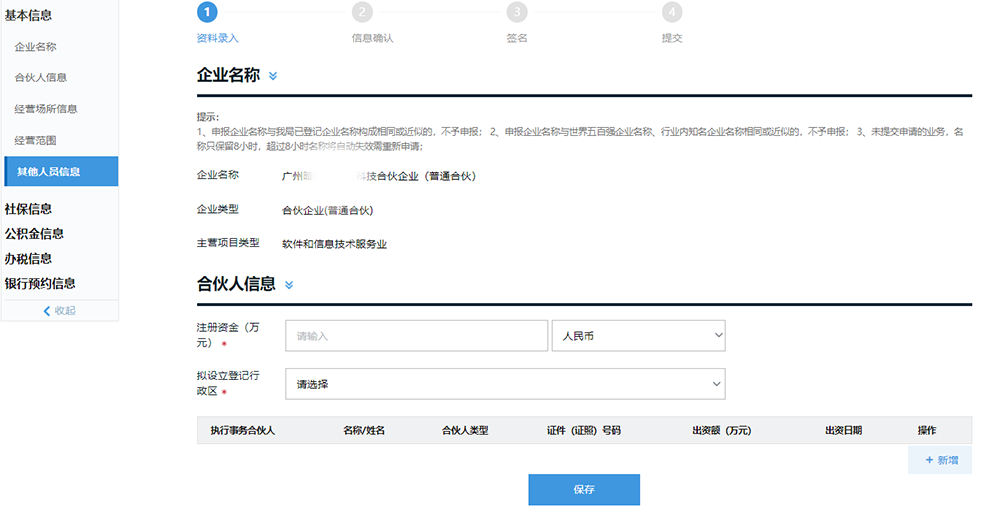This screenshot has width=1000, height=523.
Task: Collapse the 合伙人信息 section double-chevron
Action: [x=289, y=285]
